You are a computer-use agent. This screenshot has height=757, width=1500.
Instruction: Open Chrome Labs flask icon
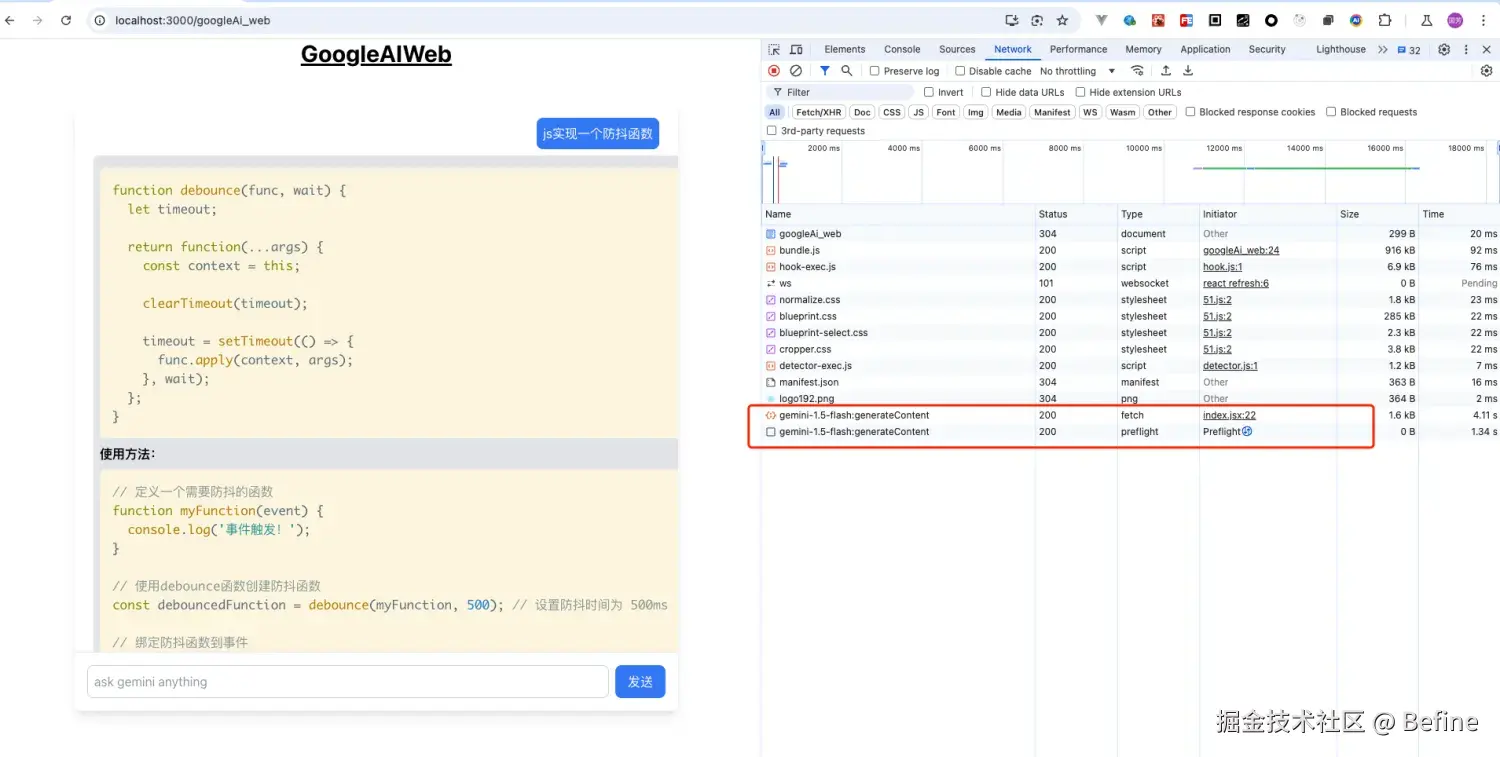[x=1427, y=20]
